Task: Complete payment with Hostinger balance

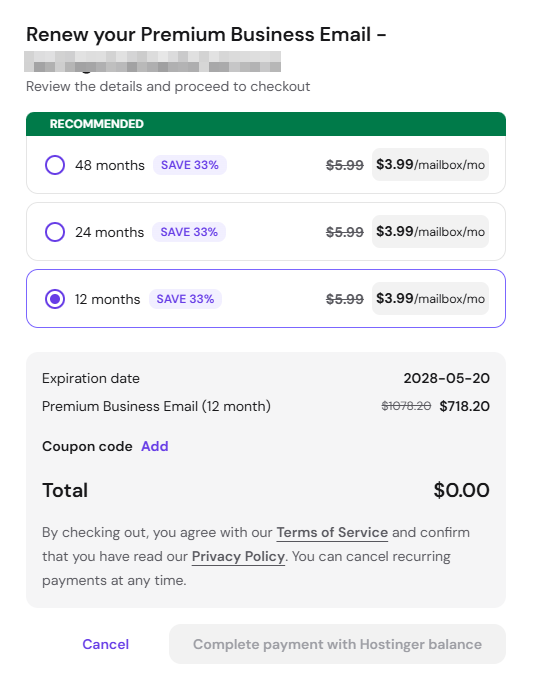Action: coord(337,644)
